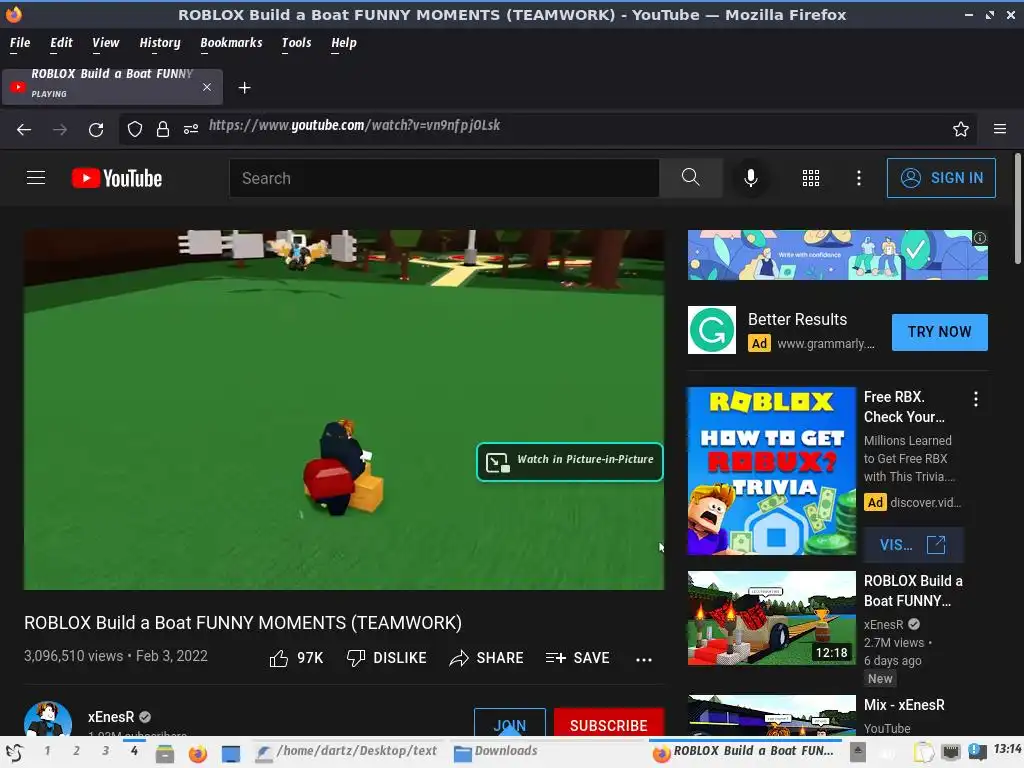Open the notification alert tray icon
This screenshot has height=768, width=1024.
(x=977, y=752)
